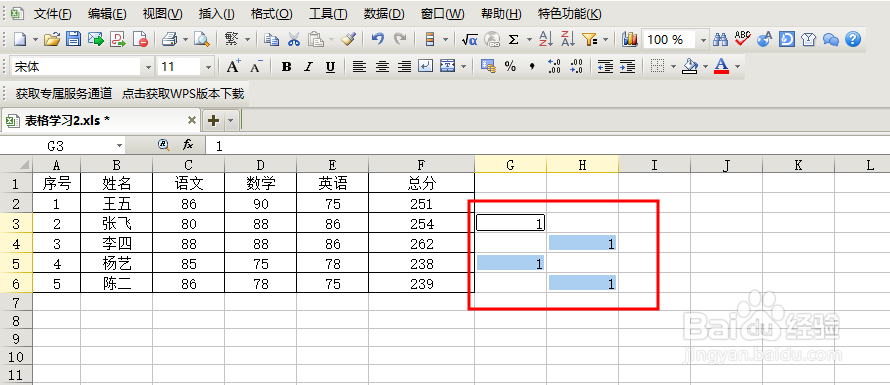Click the shirt skin icon
This screenshot has height=385, width=890.
(809, 39)
